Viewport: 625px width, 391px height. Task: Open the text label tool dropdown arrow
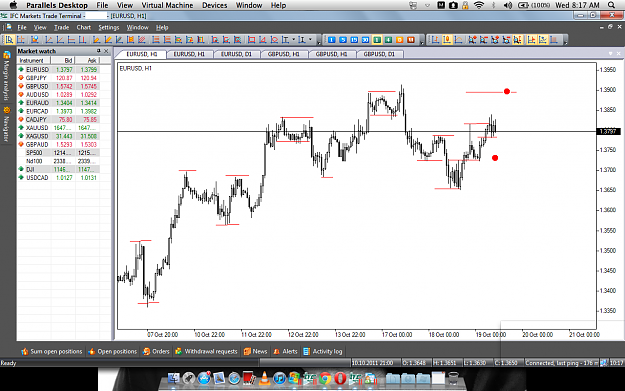point(294,39)
